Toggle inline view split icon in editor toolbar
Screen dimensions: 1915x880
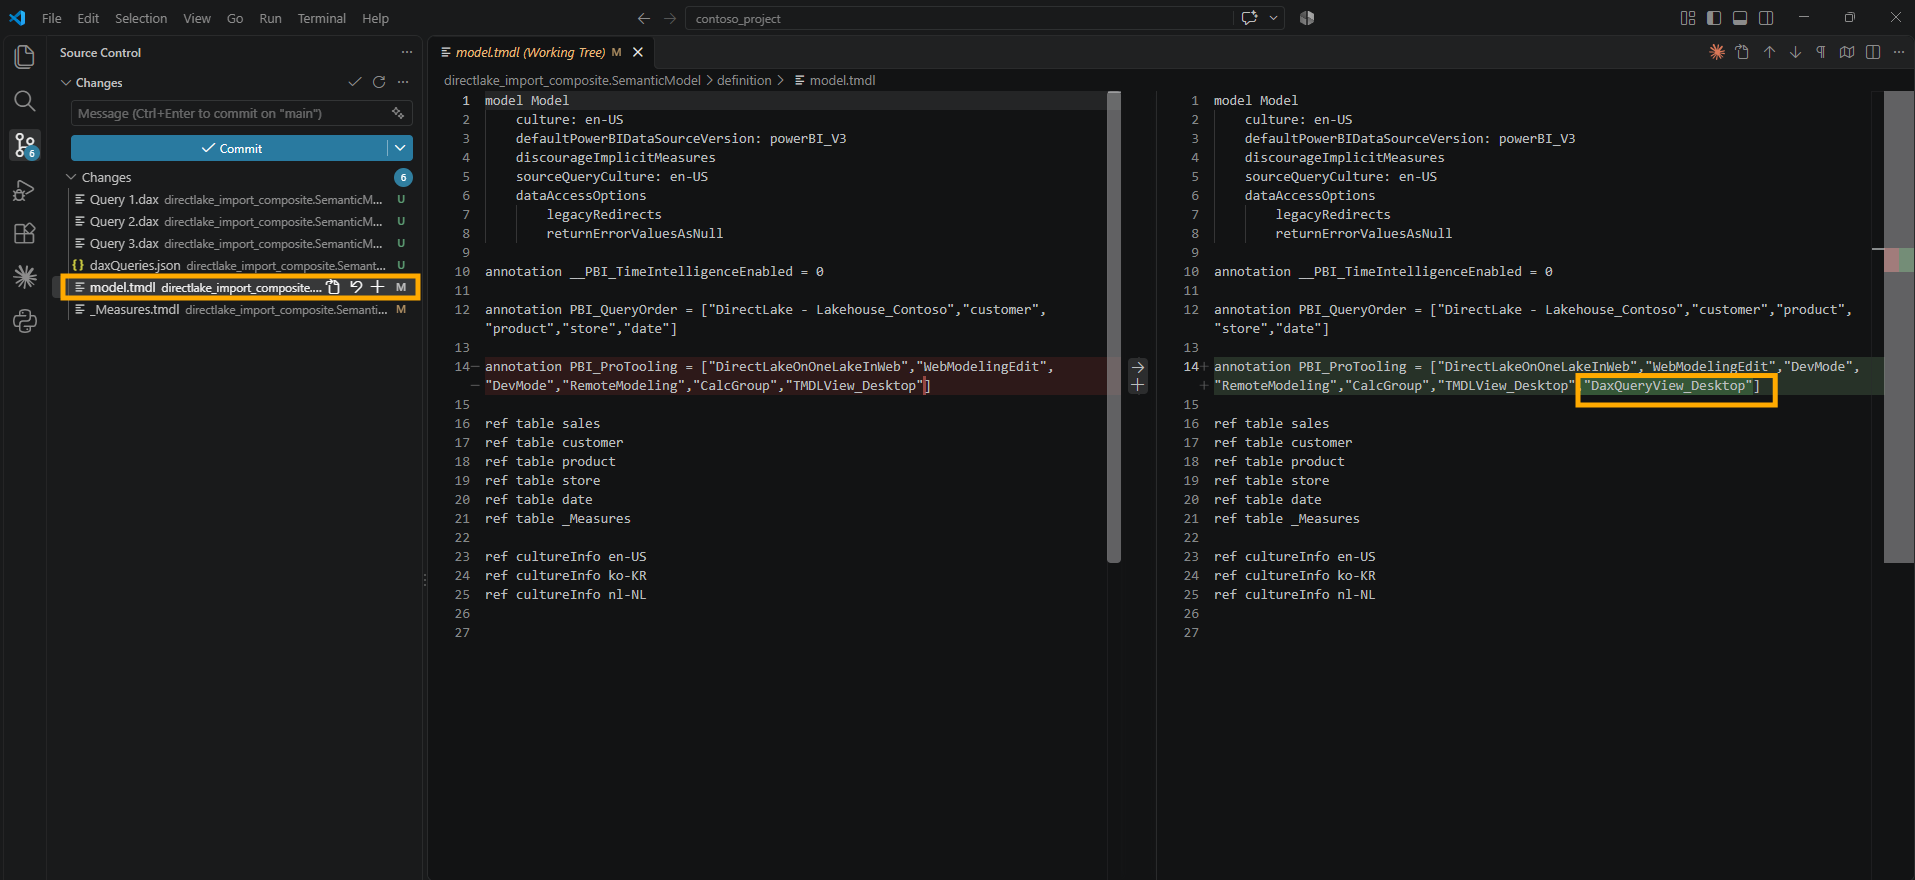pyautogui.click(x=1873, y=52)
